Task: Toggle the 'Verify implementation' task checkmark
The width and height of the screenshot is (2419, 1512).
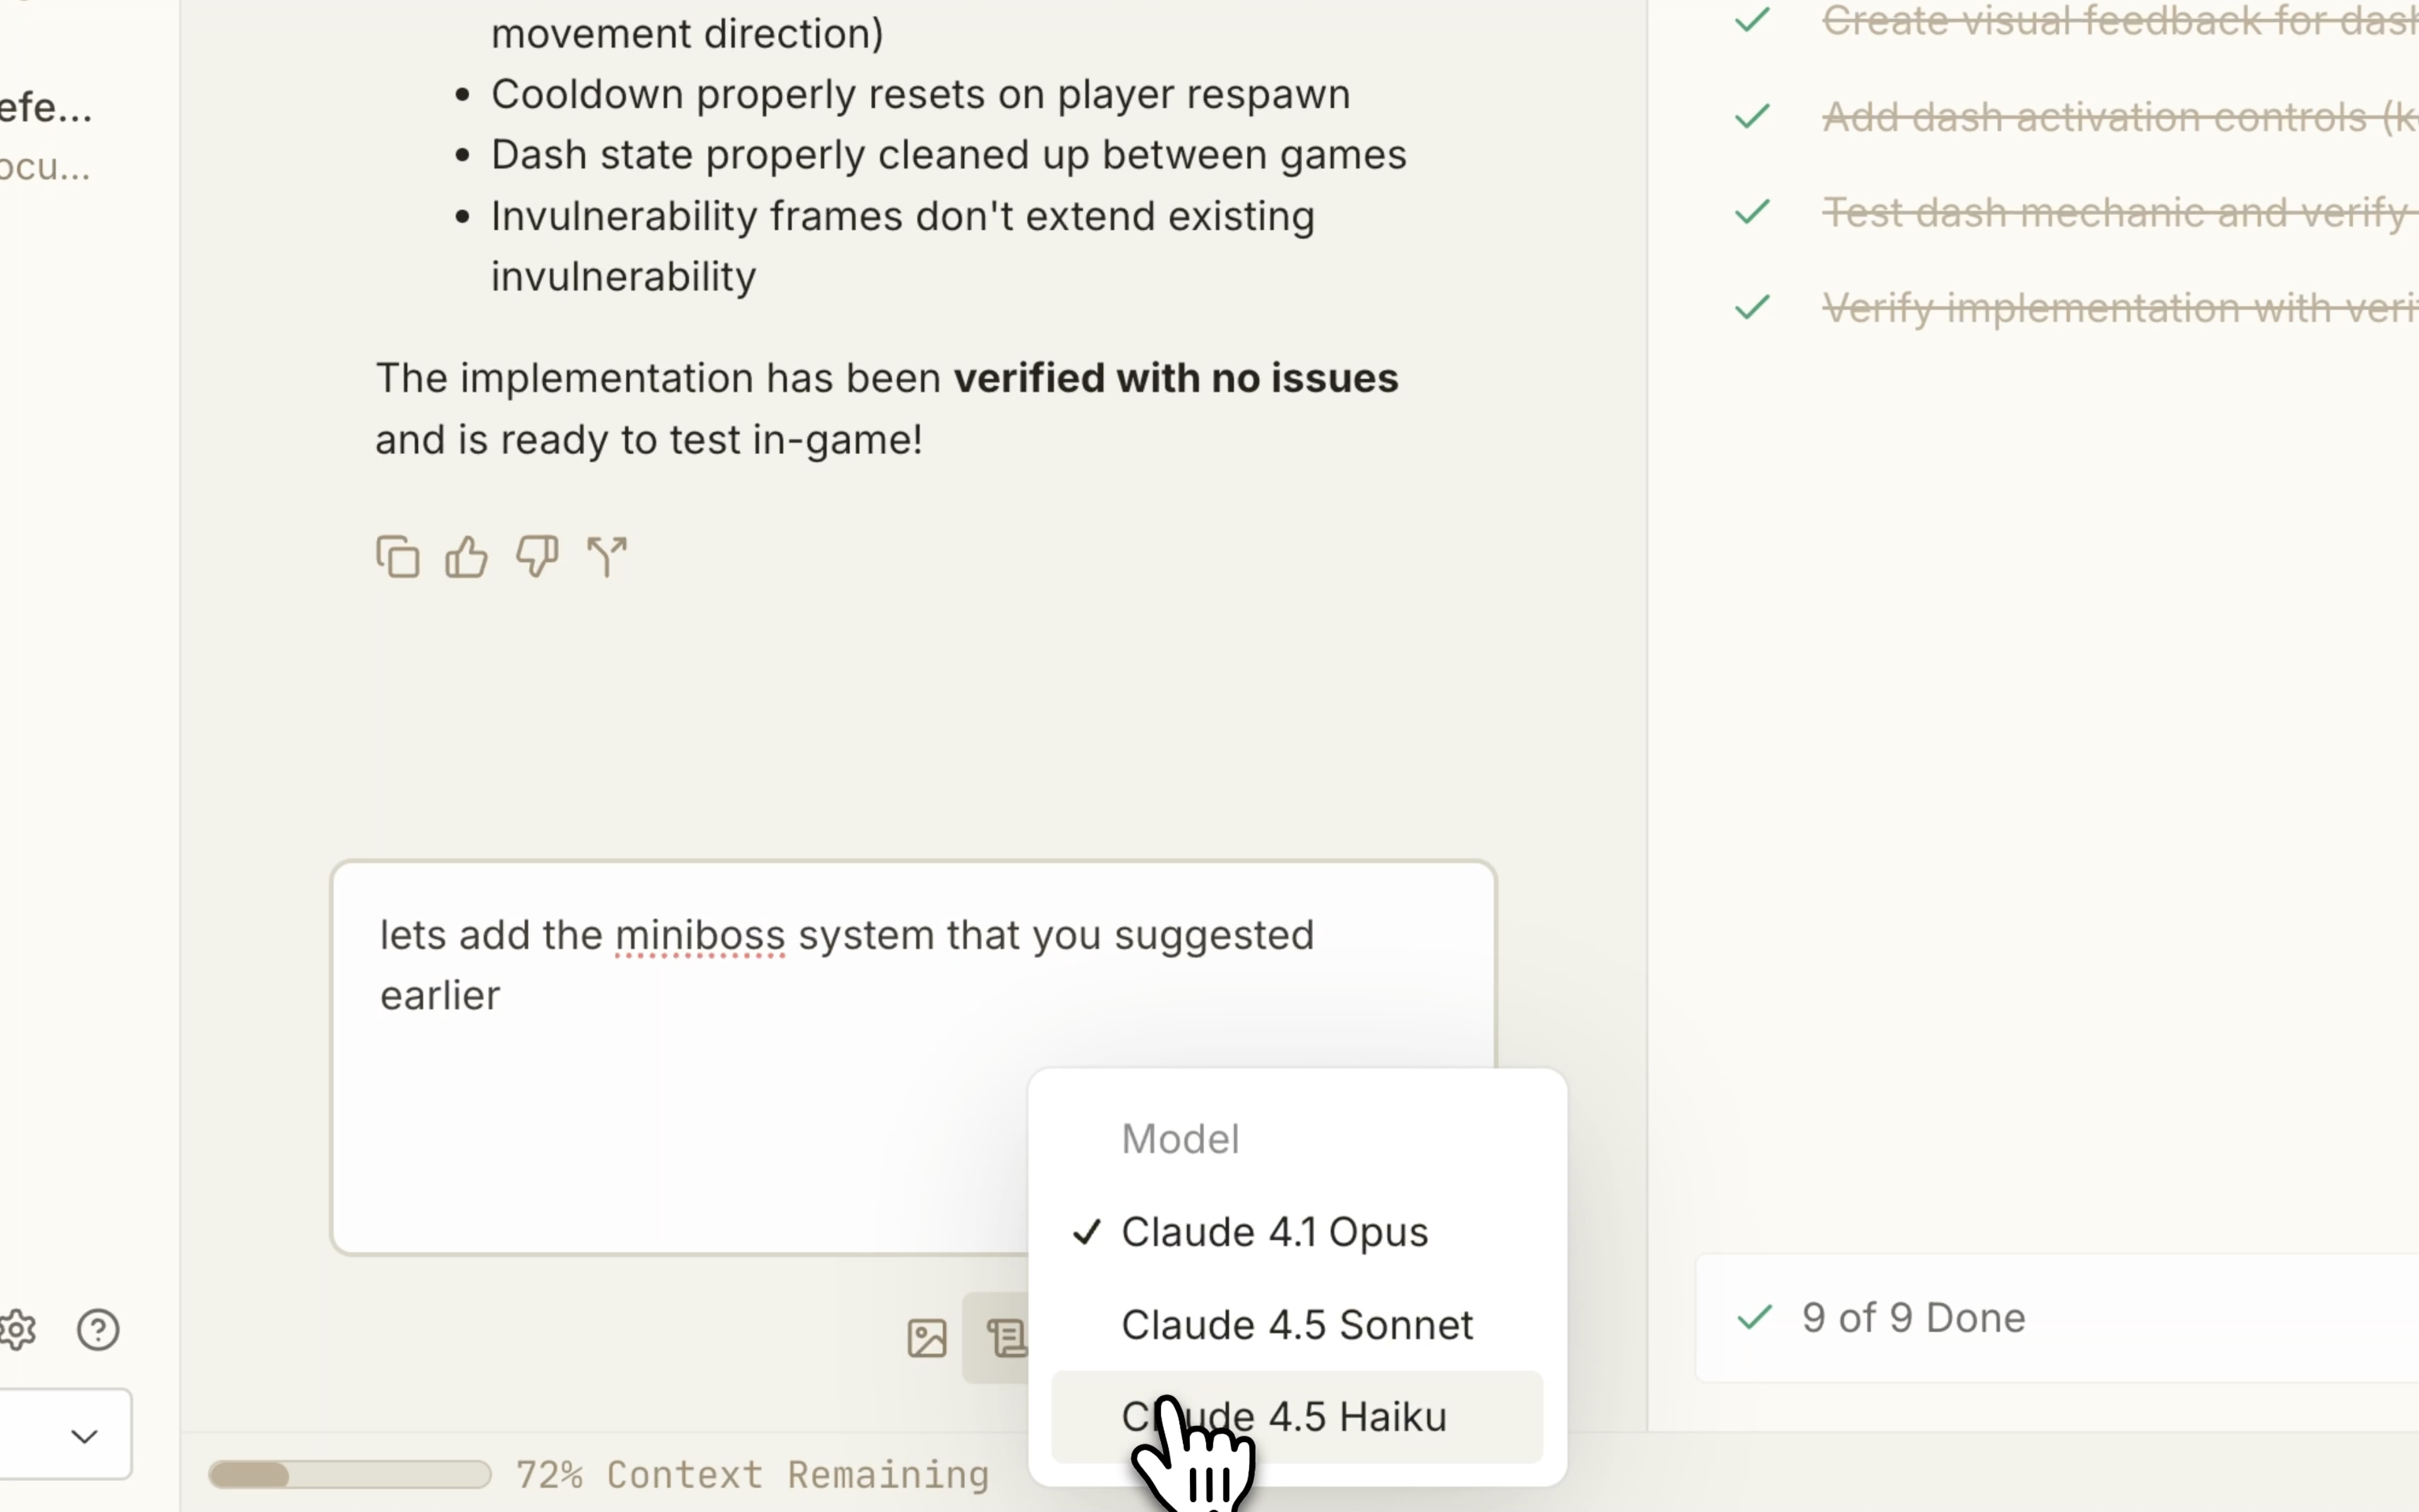Action: [x=1752, y=307]
